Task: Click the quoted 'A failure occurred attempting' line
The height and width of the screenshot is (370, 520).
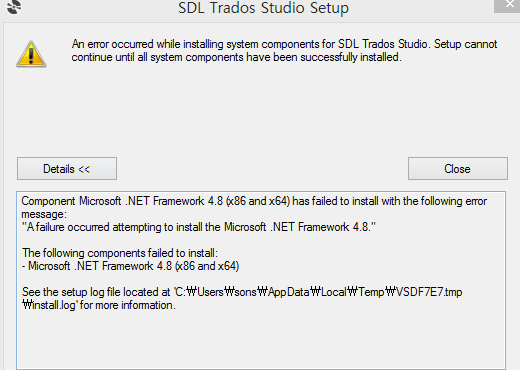Action: (x=199, y=227)
